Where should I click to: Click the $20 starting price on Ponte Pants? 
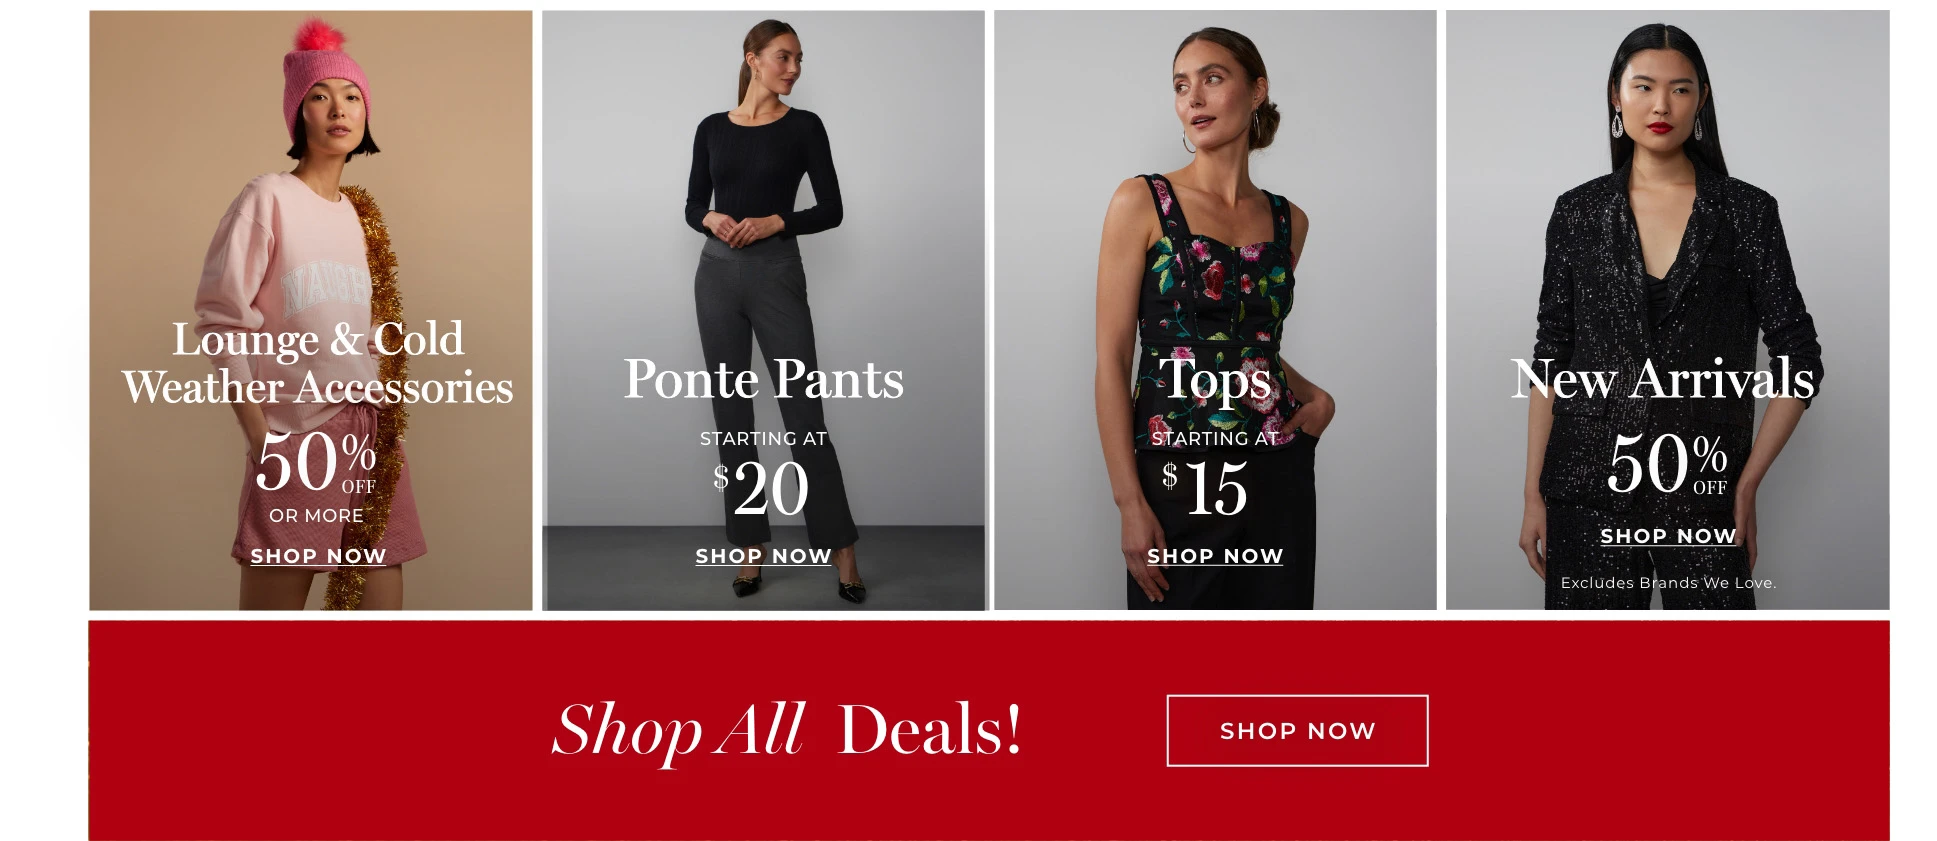point(762,489)
